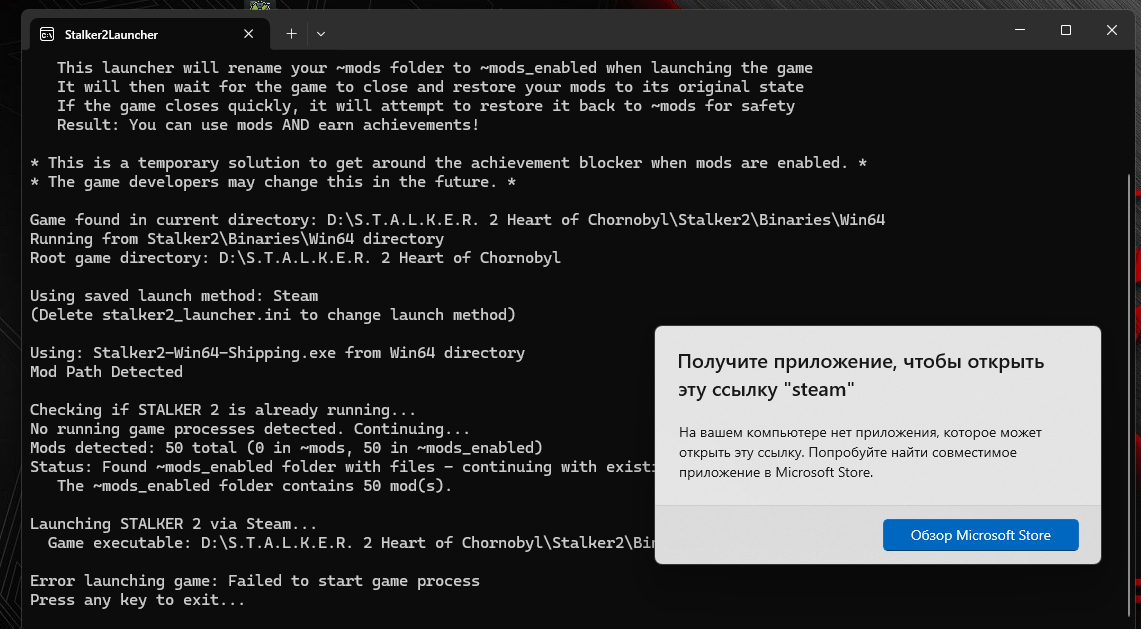Minimize the terminal window

coord(1019,30)
